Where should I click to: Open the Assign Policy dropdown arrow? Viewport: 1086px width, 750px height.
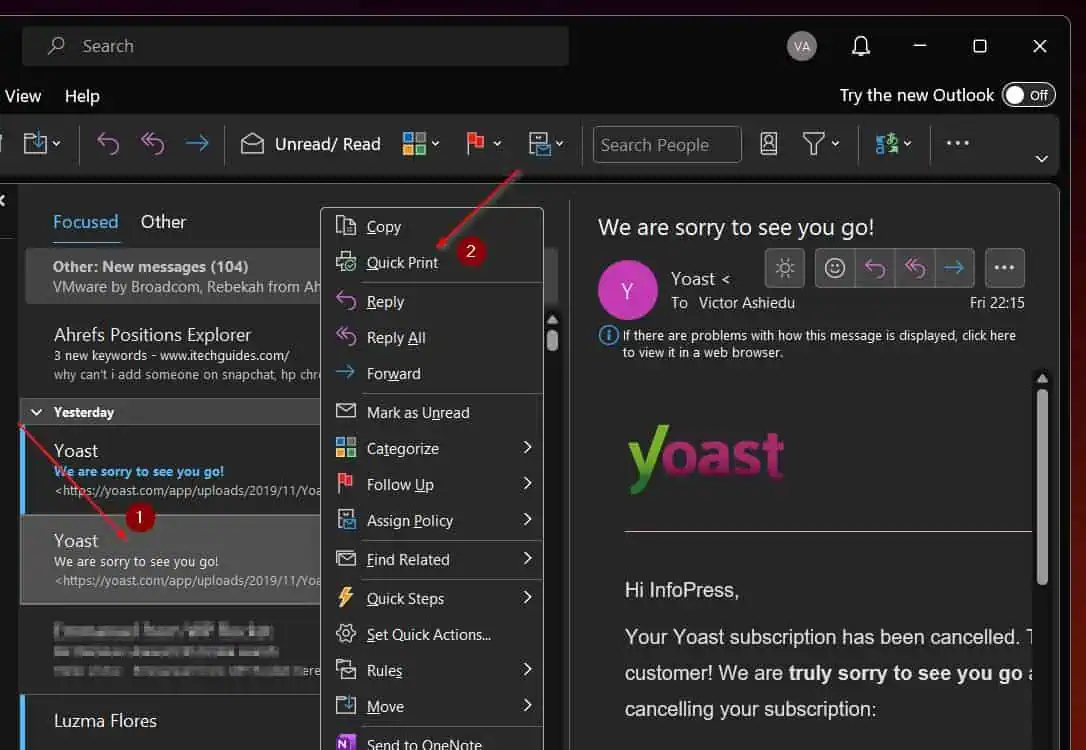[x=559, y=144]
